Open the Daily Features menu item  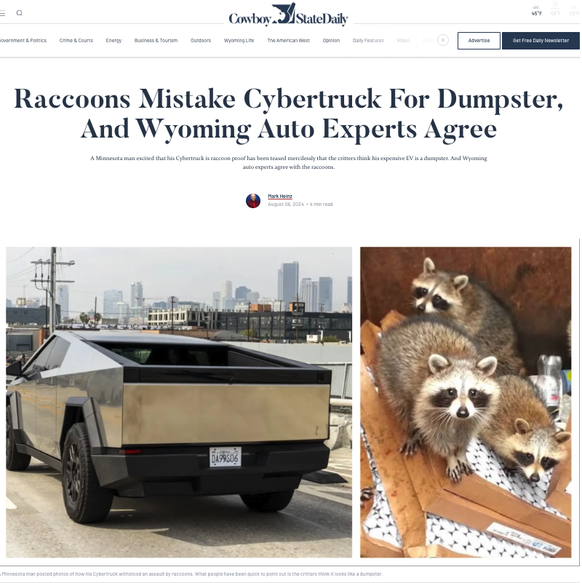click(x=368, y=41)
